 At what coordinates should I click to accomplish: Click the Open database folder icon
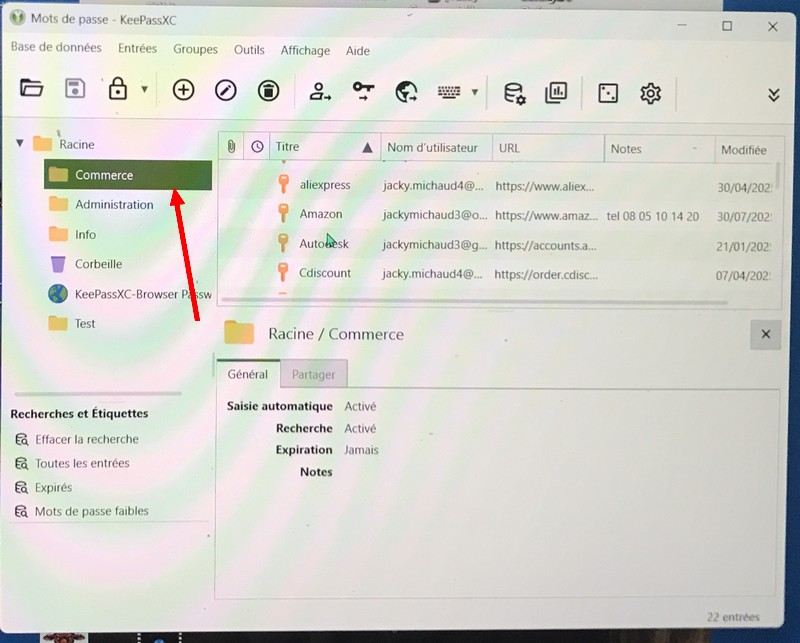tap(32, 90)
